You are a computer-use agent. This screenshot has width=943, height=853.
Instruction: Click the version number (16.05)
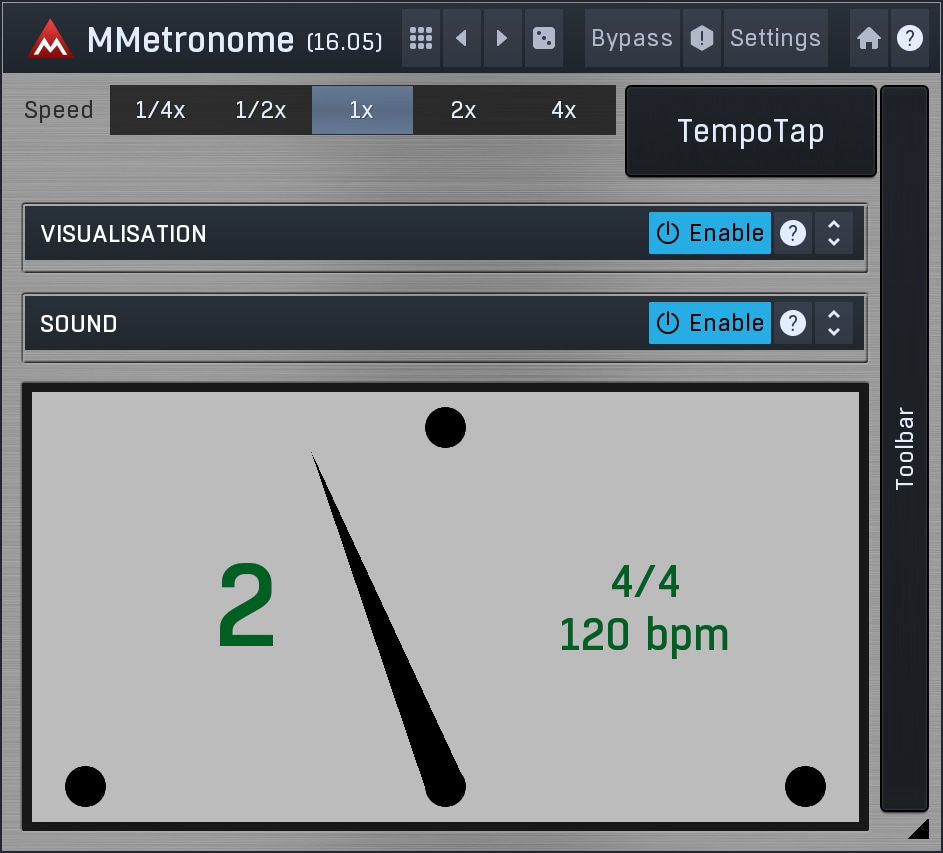[345, 42]
